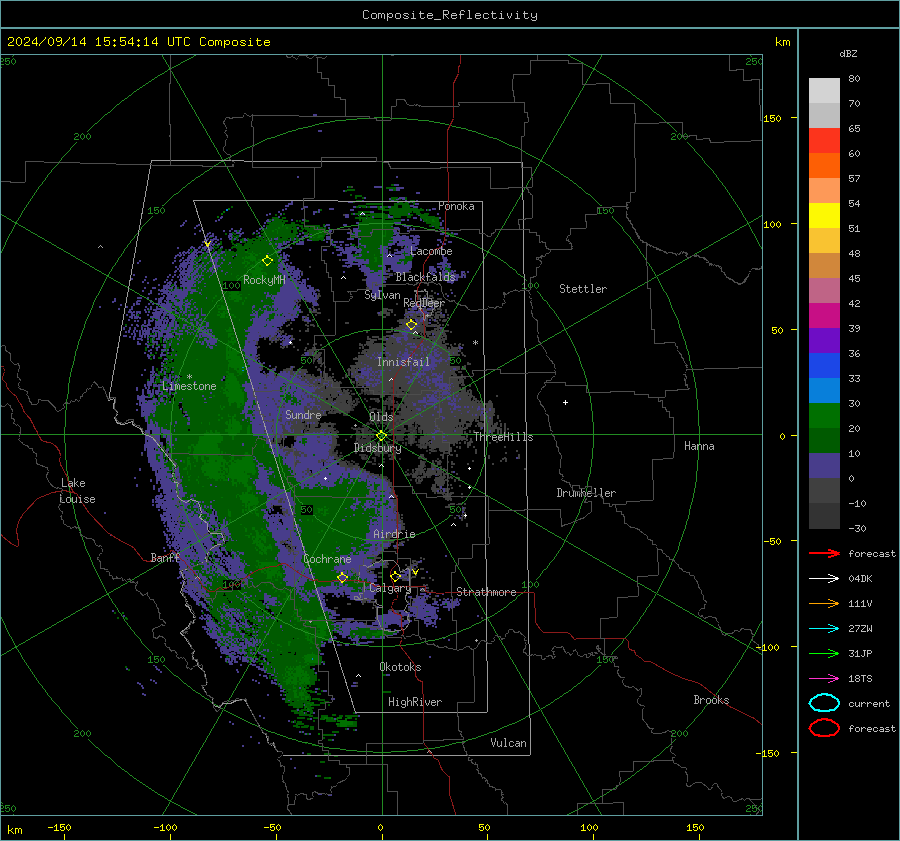Click the Drumheller city label

(586, 493)
